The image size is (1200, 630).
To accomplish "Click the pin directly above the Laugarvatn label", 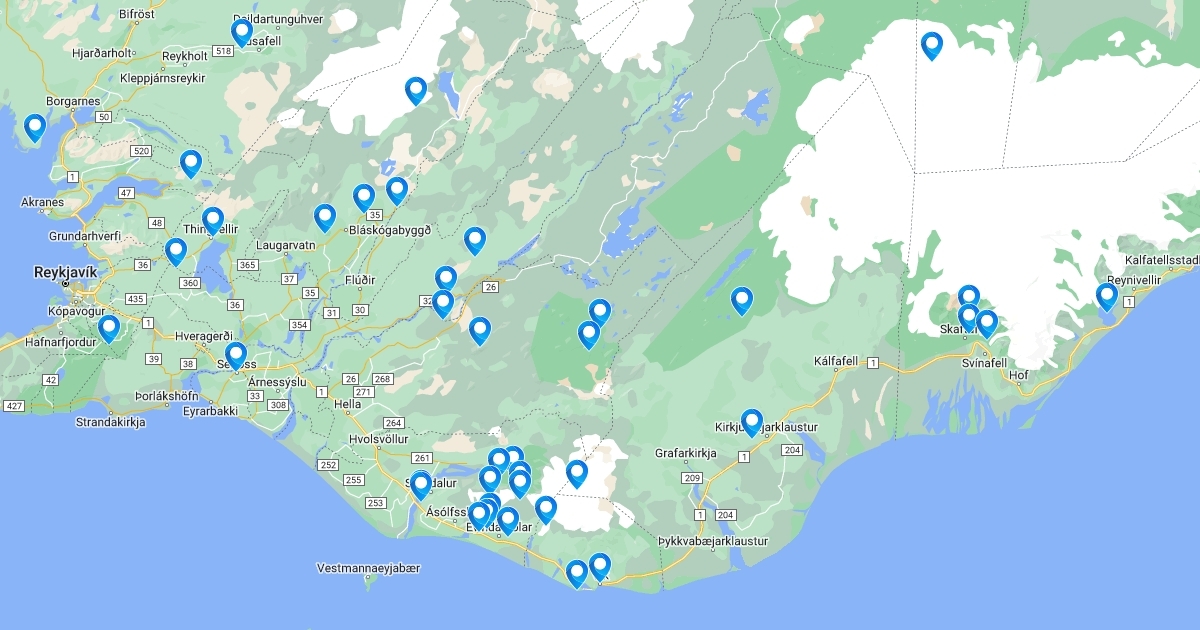I will [325, 217].
